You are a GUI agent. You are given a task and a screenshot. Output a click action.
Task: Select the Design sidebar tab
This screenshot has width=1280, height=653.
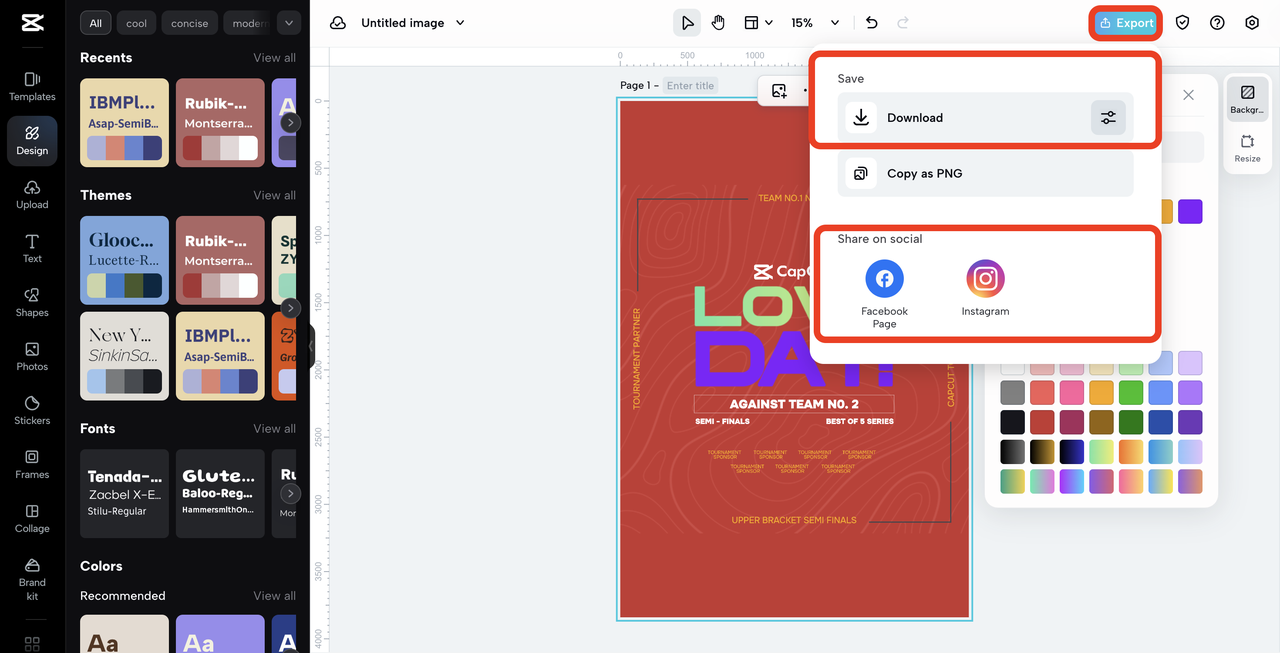32,140
